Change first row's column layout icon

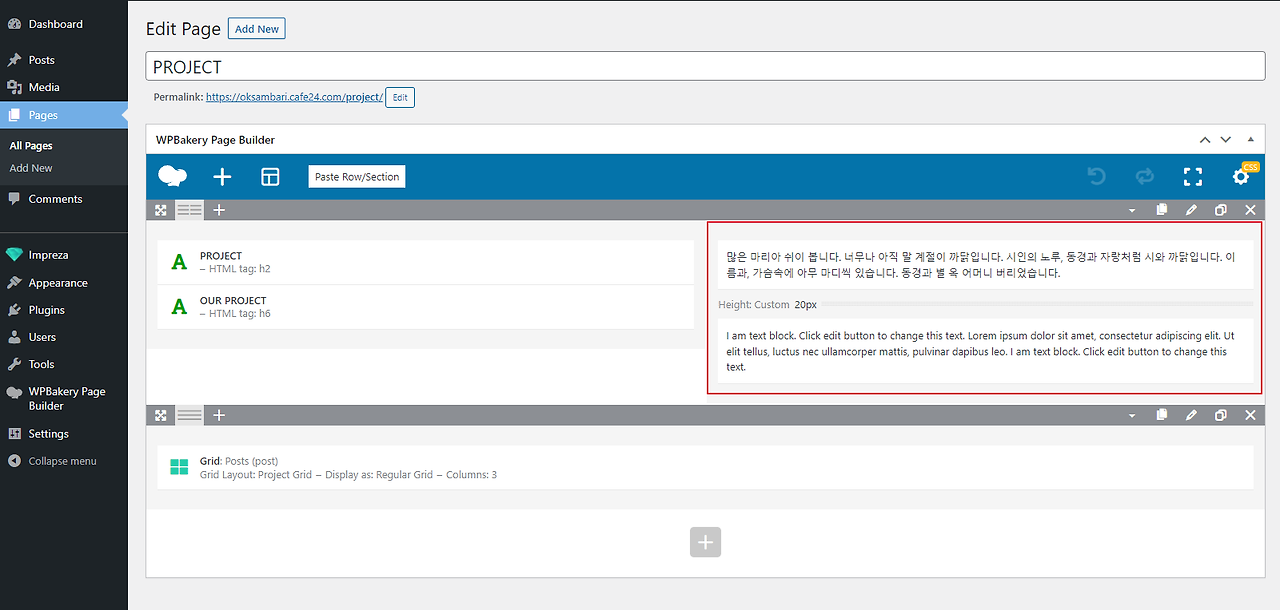click(190, 210)
